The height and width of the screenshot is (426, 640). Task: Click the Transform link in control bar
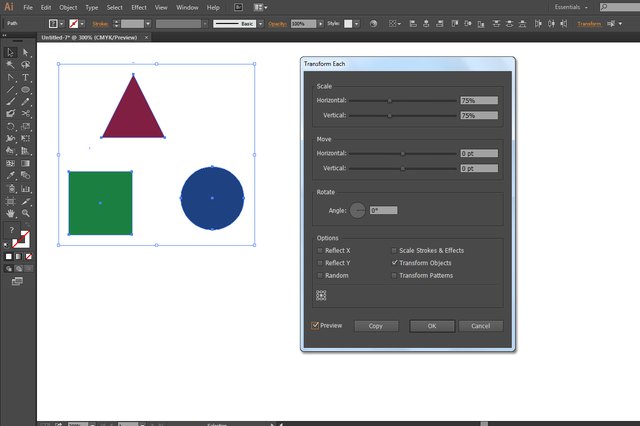[x=589, y=24]
